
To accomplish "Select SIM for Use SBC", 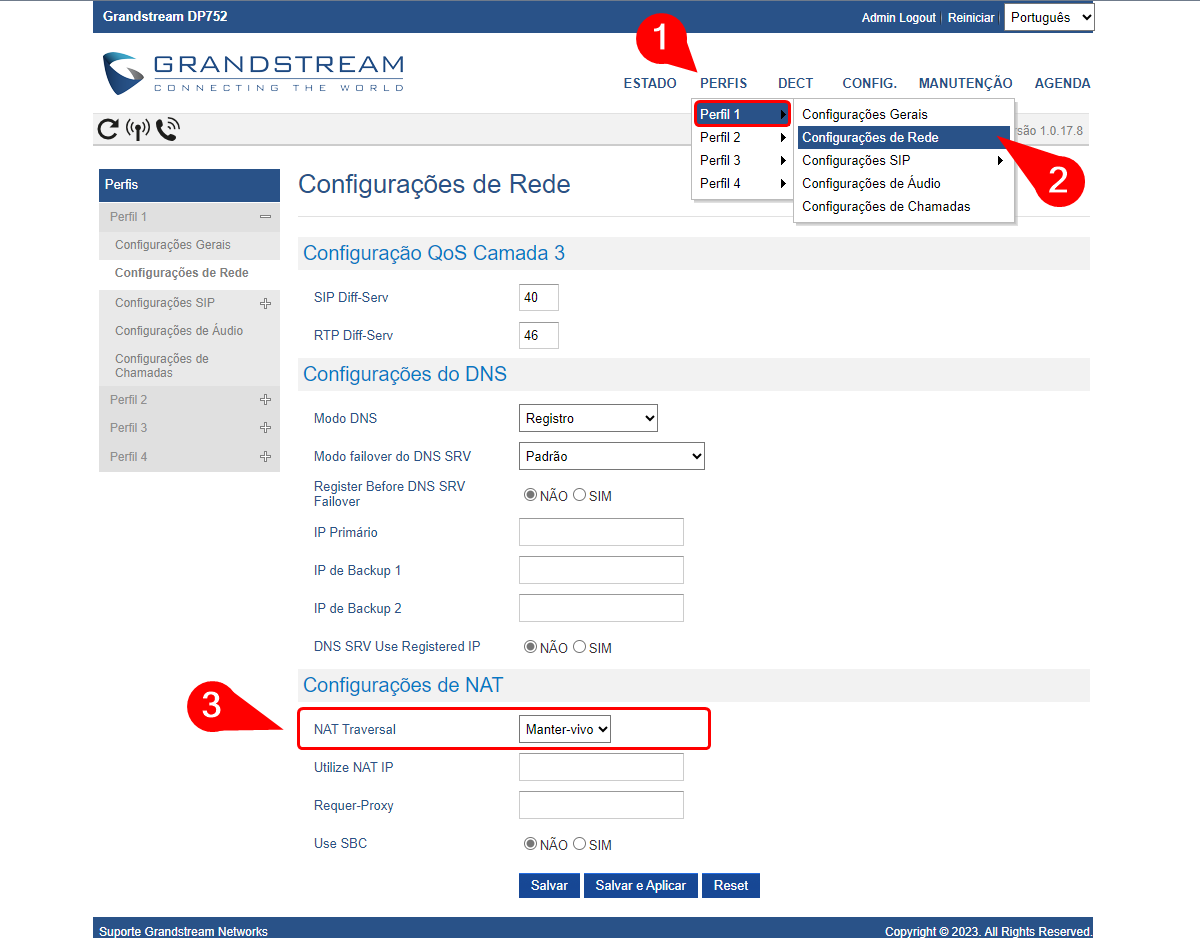I will (580, 844).
